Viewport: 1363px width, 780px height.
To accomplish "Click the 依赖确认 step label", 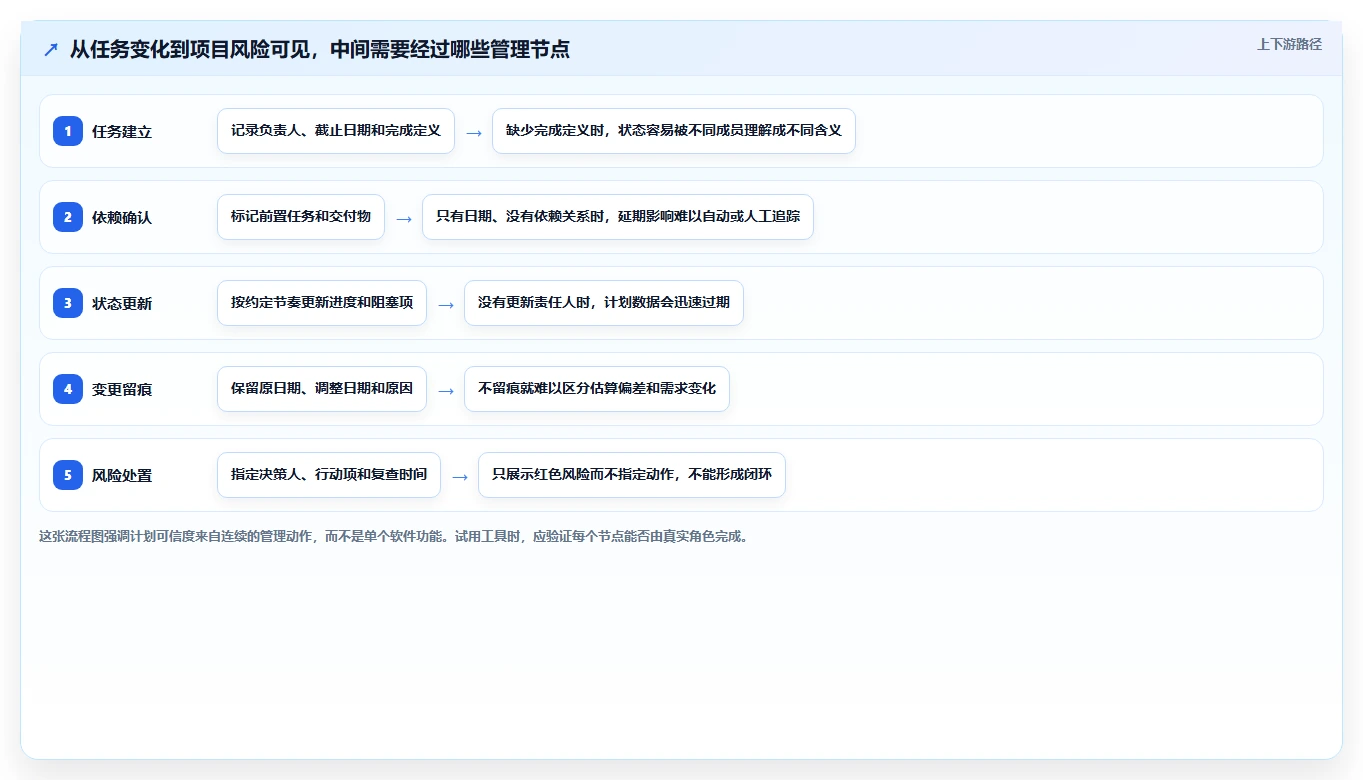I will click(x=122, y=217).
